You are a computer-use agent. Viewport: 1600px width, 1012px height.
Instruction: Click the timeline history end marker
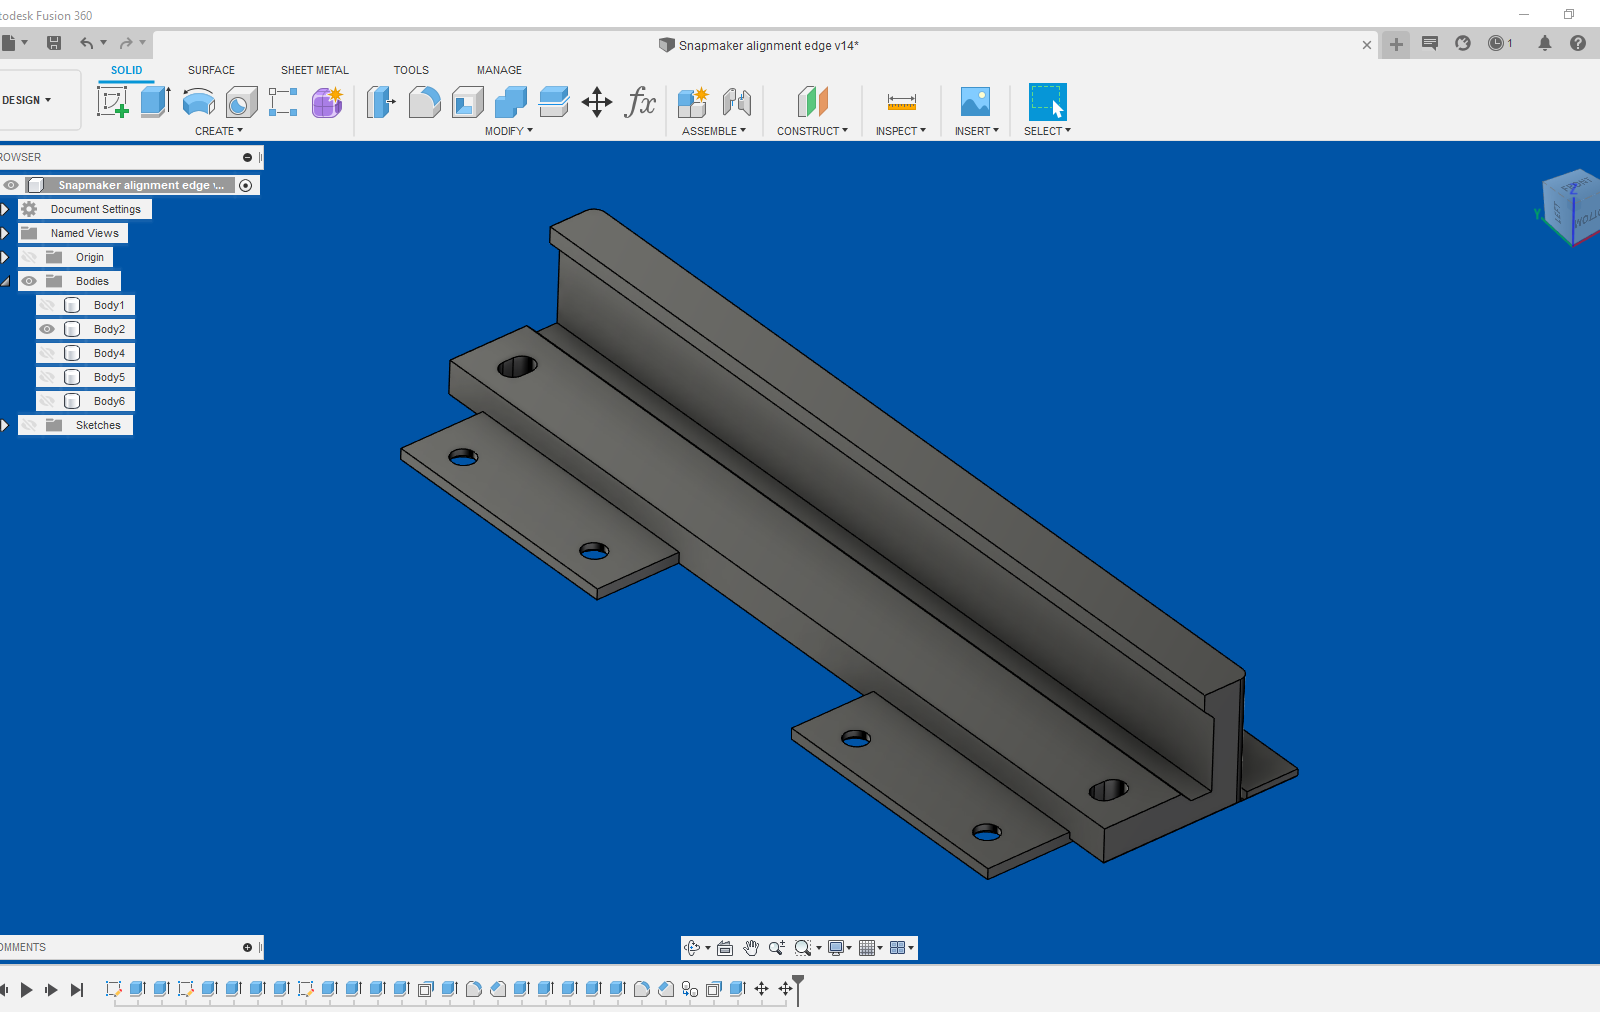pos(798,989)
